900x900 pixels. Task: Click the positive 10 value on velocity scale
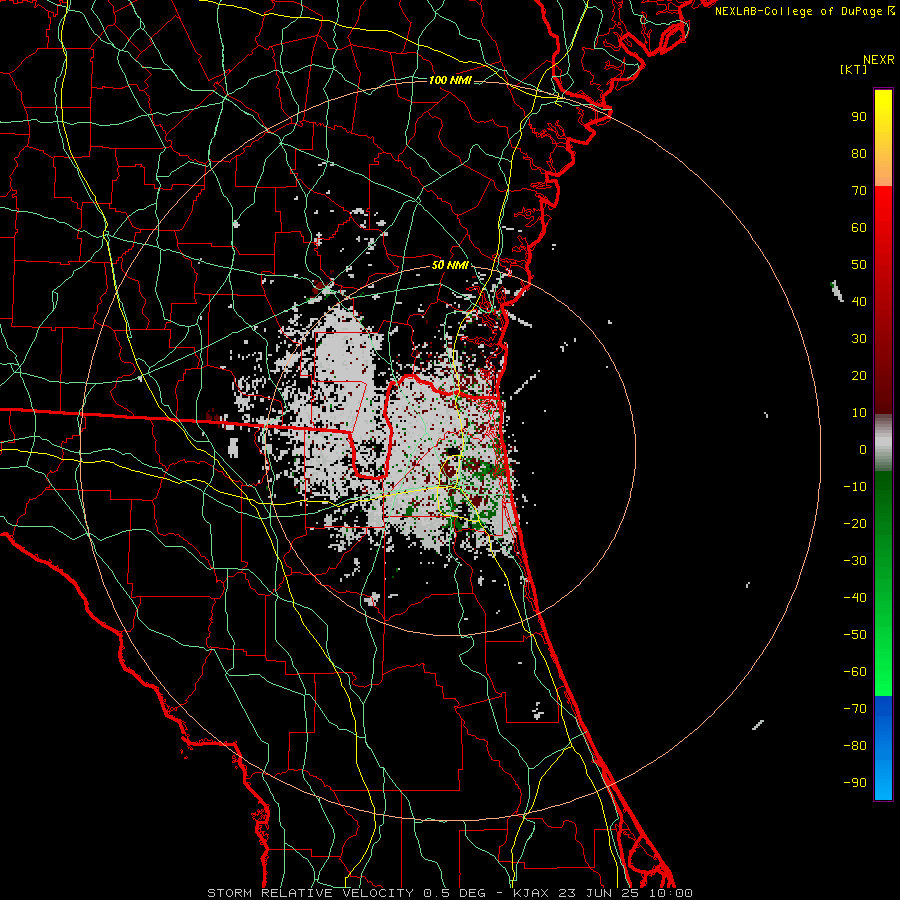coord(859,413)
